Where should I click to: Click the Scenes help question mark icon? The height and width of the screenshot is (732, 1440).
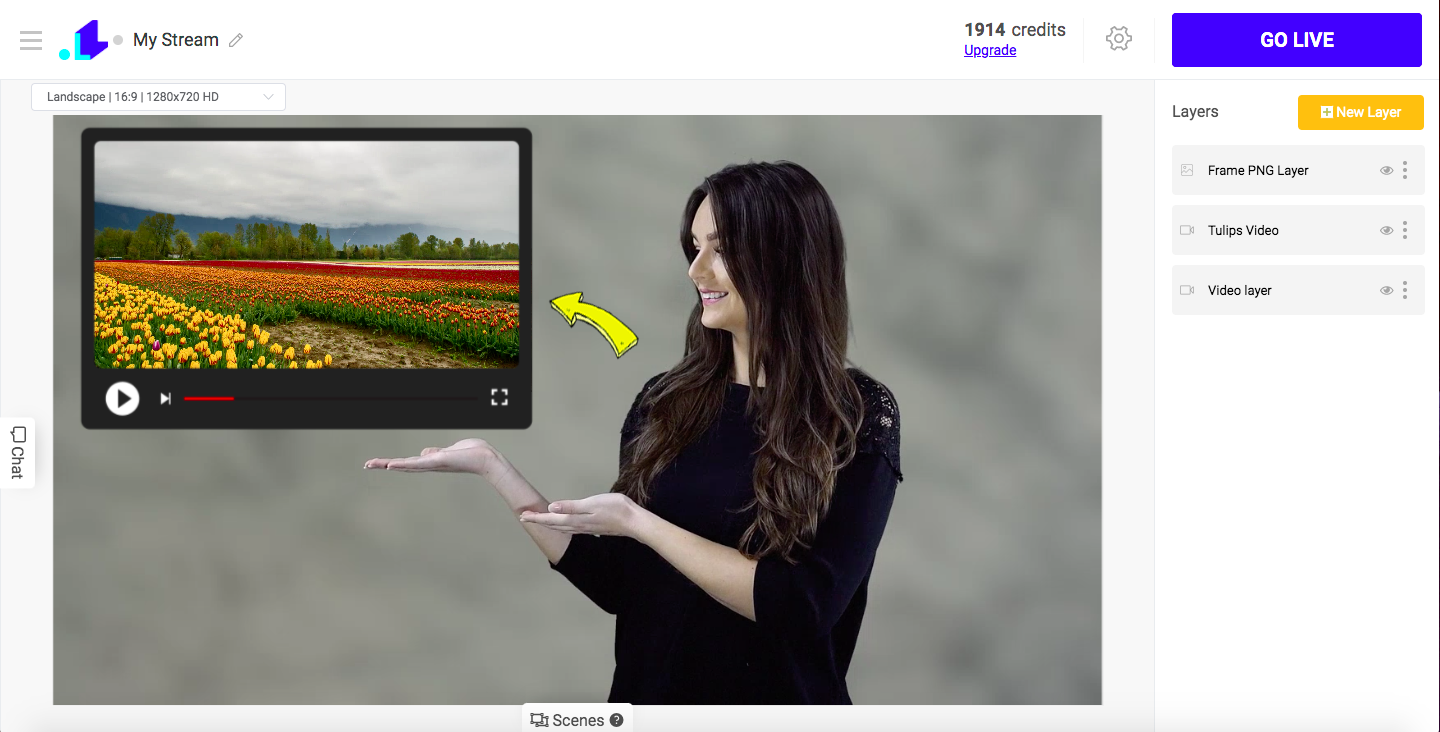point(616,720)
